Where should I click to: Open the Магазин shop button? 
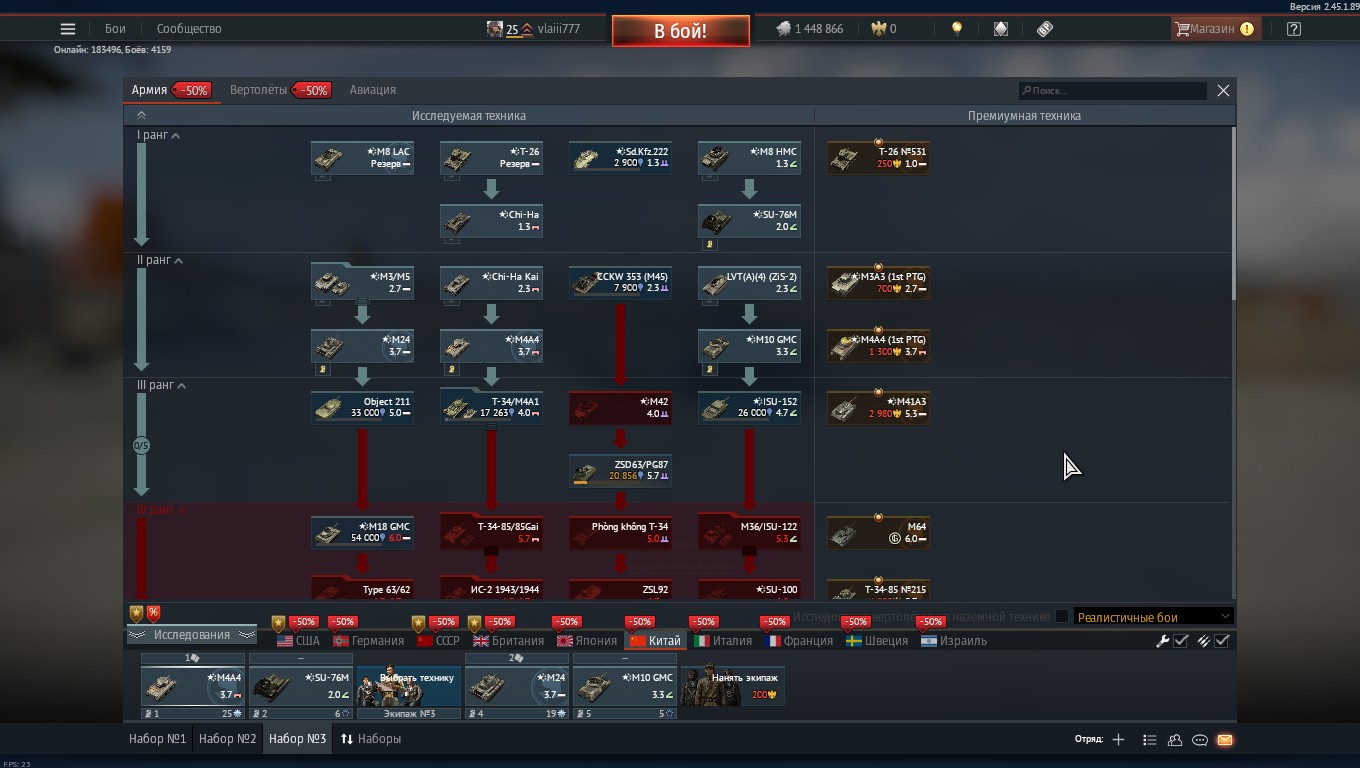pos(1215,29)
